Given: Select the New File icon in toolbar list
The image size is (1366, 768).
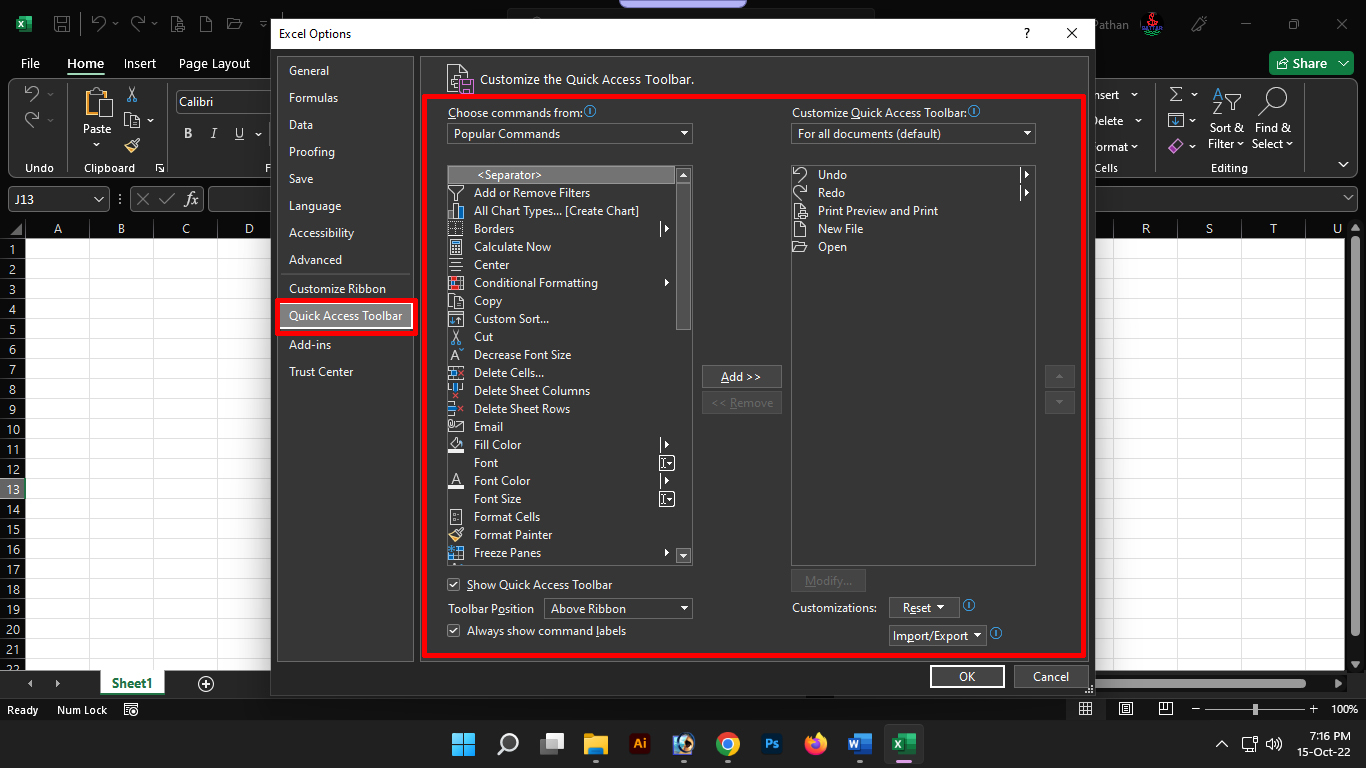Looking at the screenshot, I should [x=800, y=229].
